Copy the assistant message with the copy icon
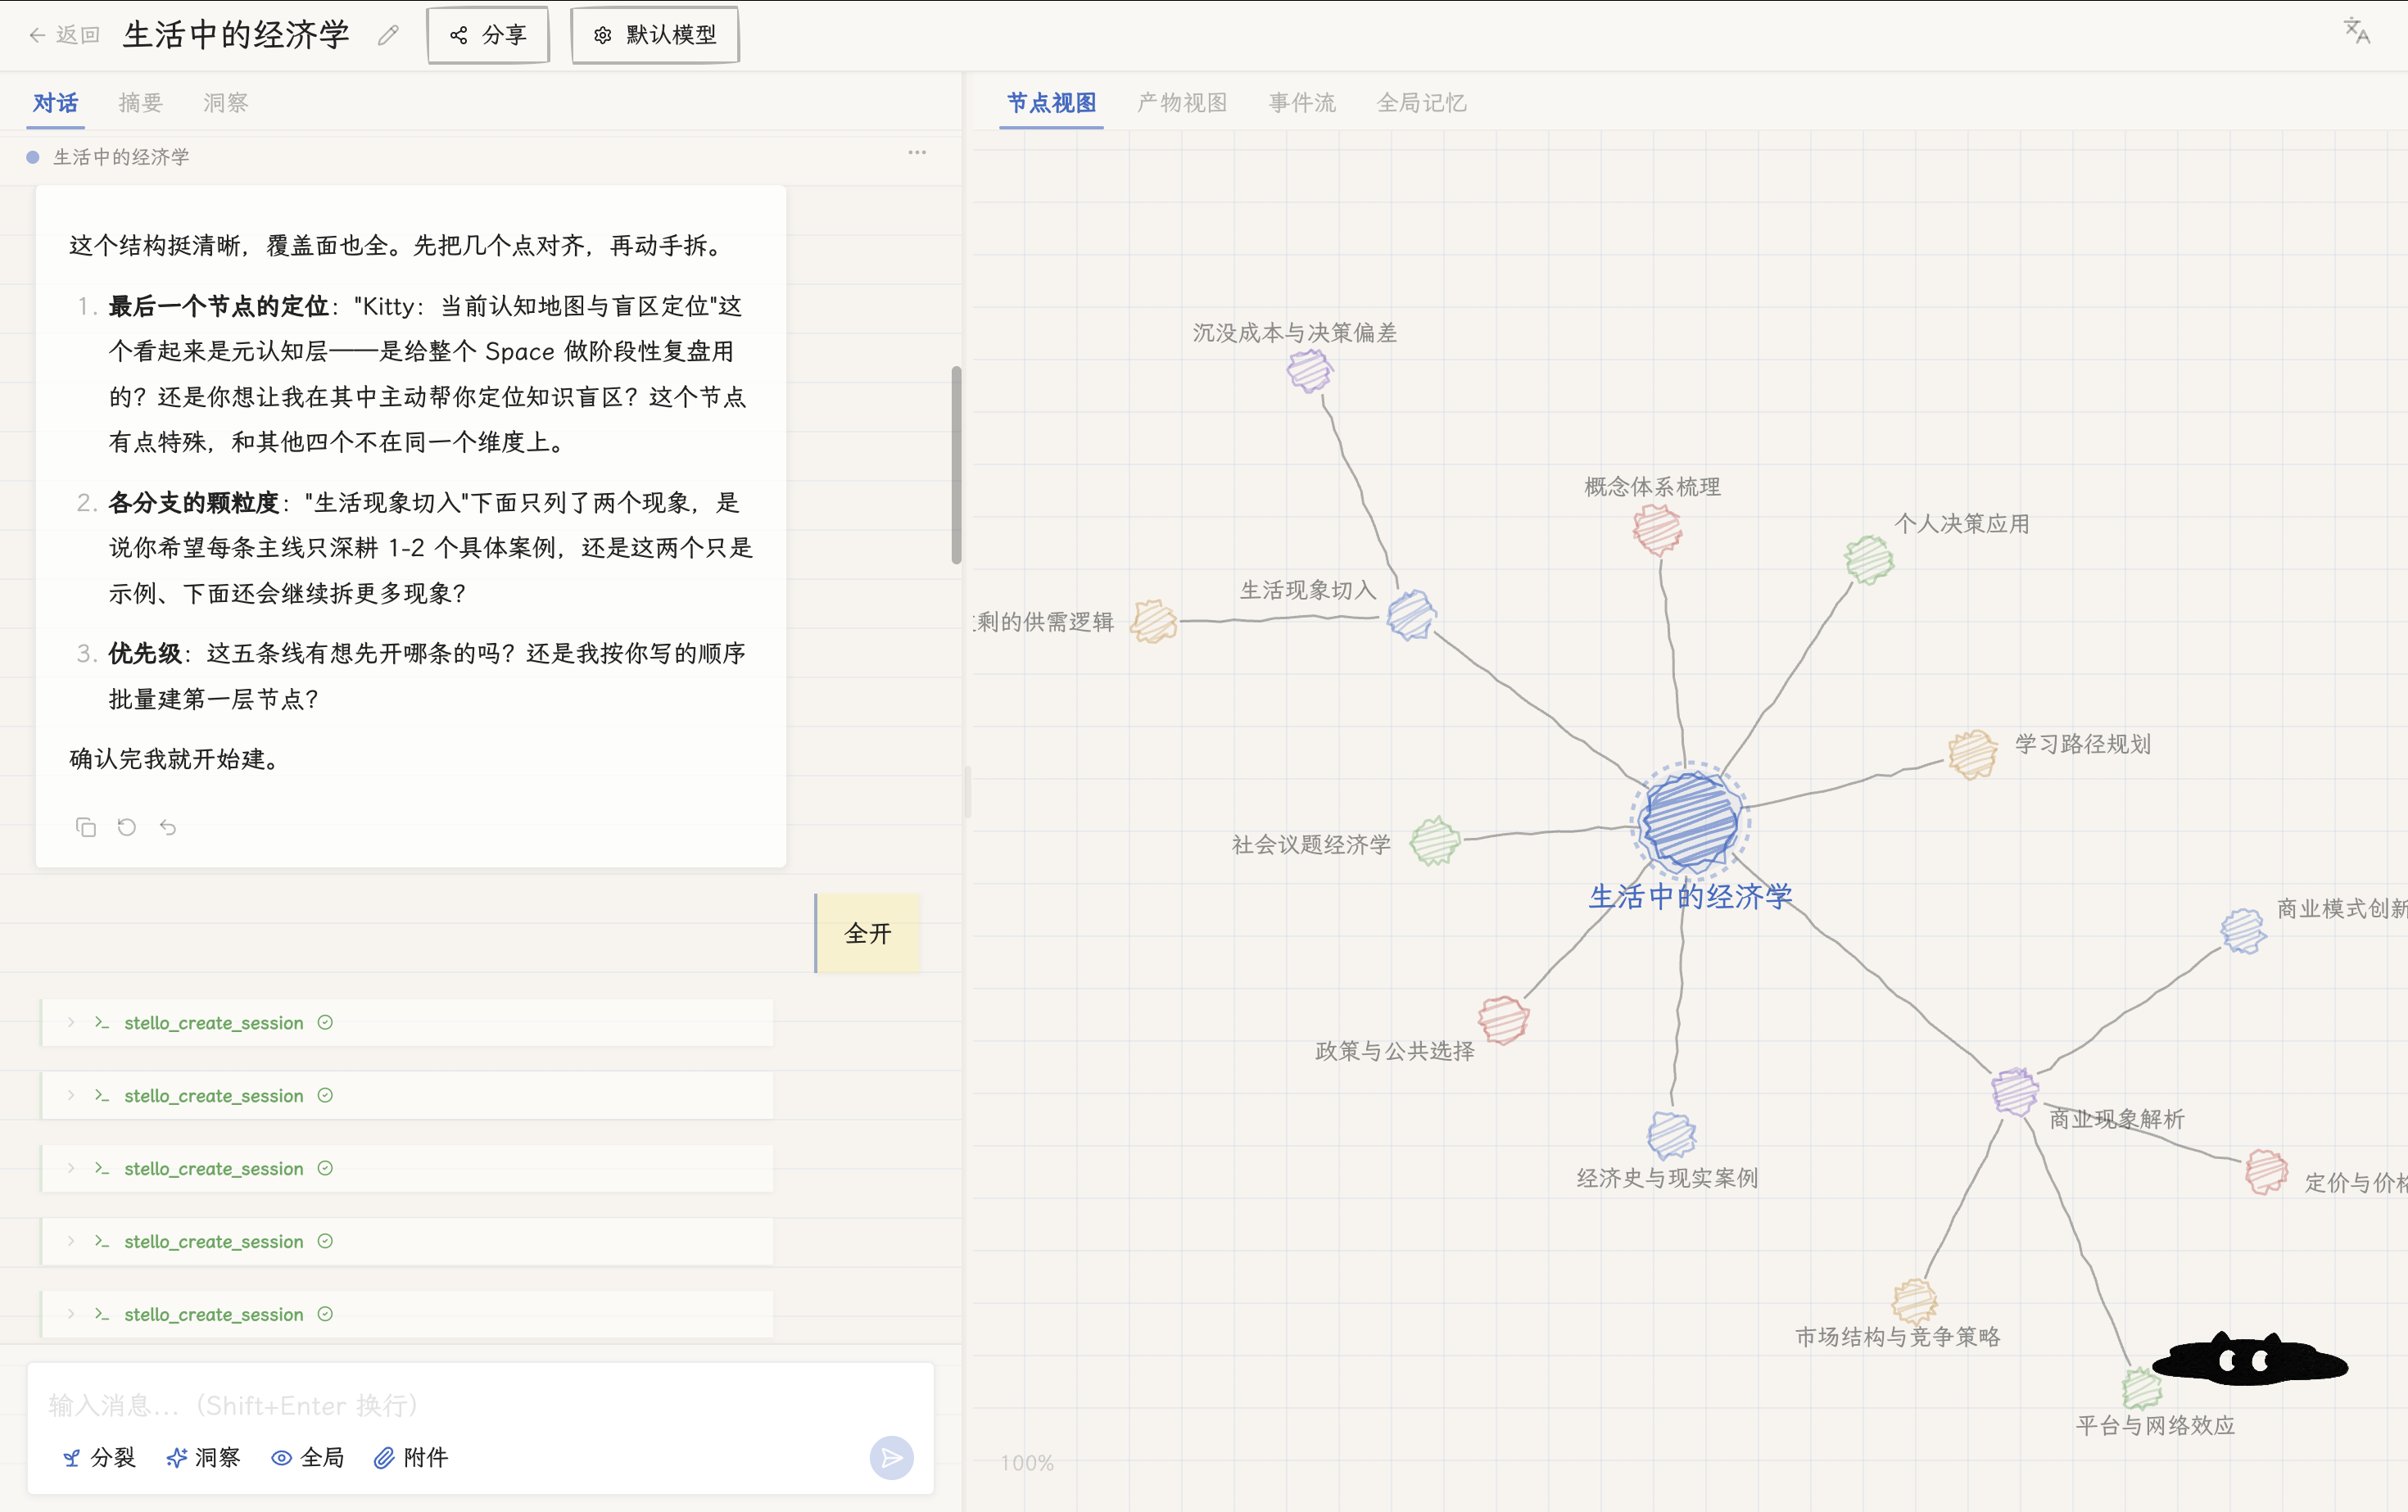This screenshot has height=1512, width=2408. coord(86,827)
